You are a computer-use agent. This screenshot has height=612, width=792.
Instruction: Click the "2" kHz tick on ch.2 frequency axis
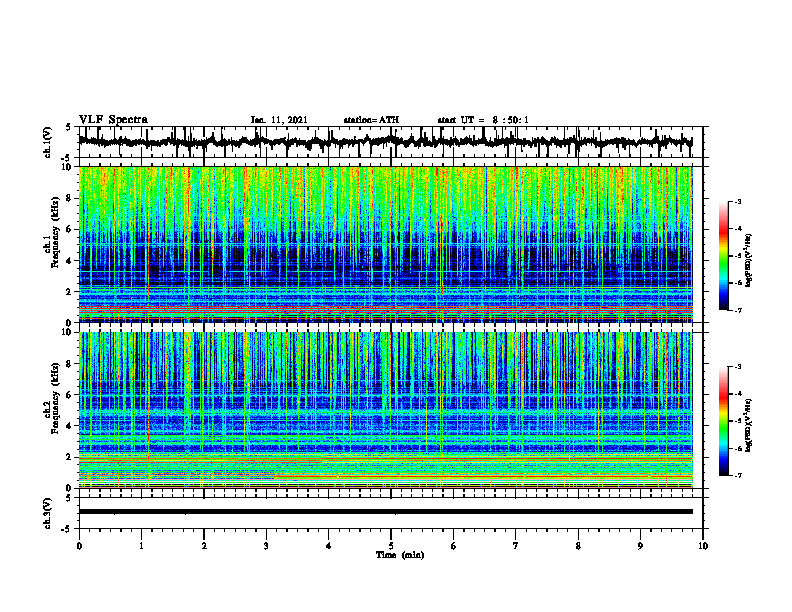[69, 457]
